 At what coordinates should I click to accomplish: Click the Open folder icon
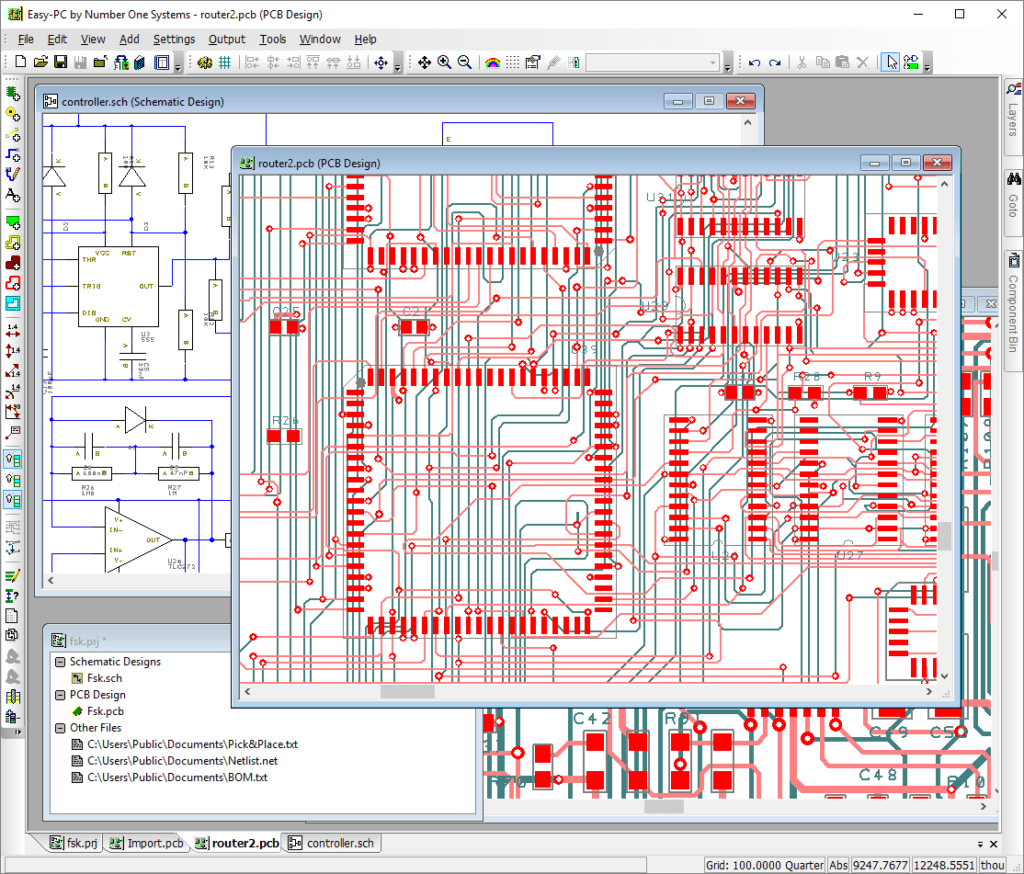40,62
